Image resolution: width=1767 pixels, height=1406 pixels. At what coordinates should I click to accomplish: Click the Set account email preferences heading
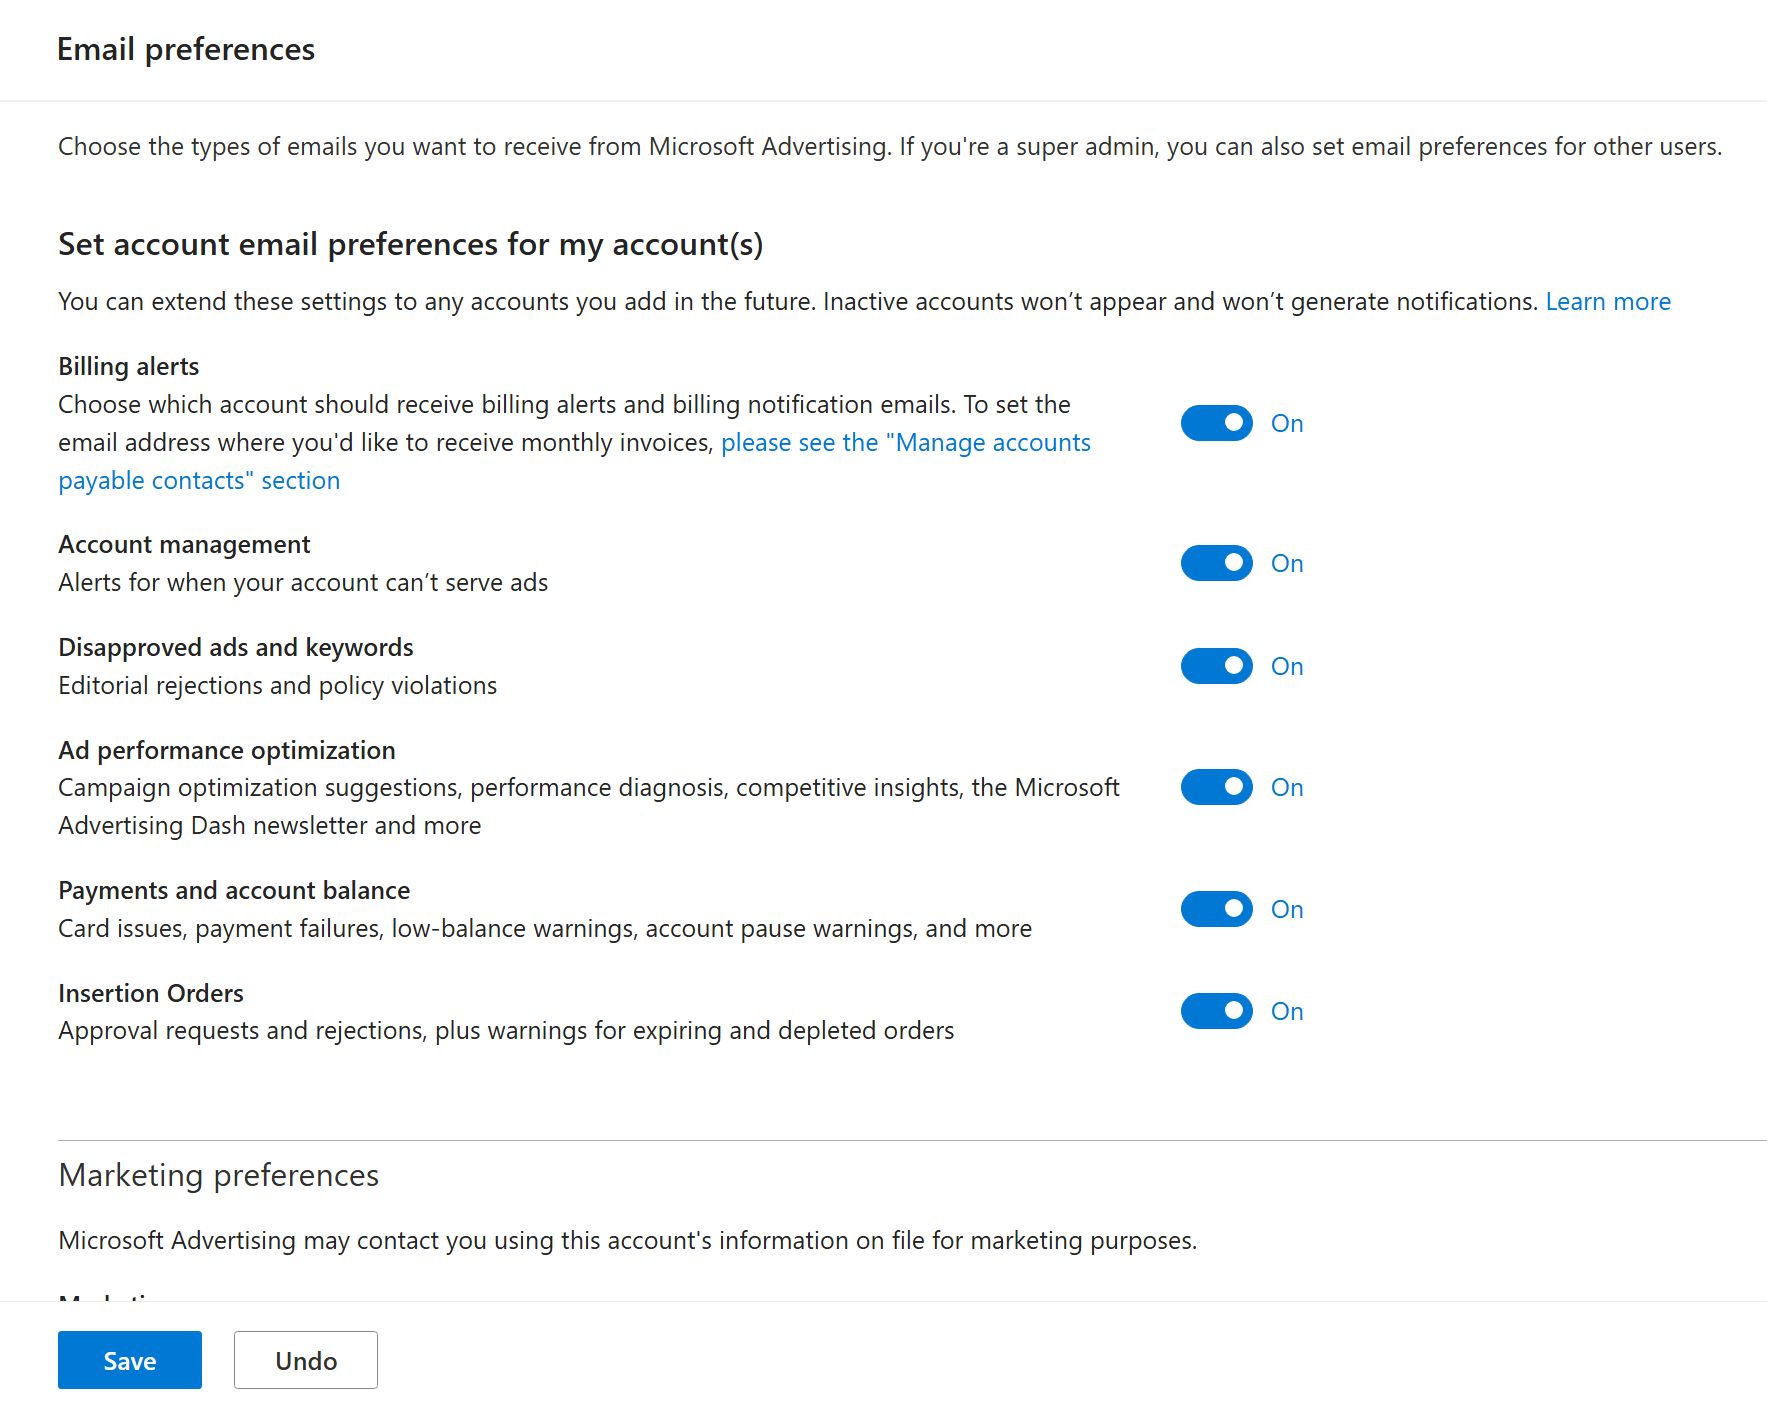[x=412, y=244]
